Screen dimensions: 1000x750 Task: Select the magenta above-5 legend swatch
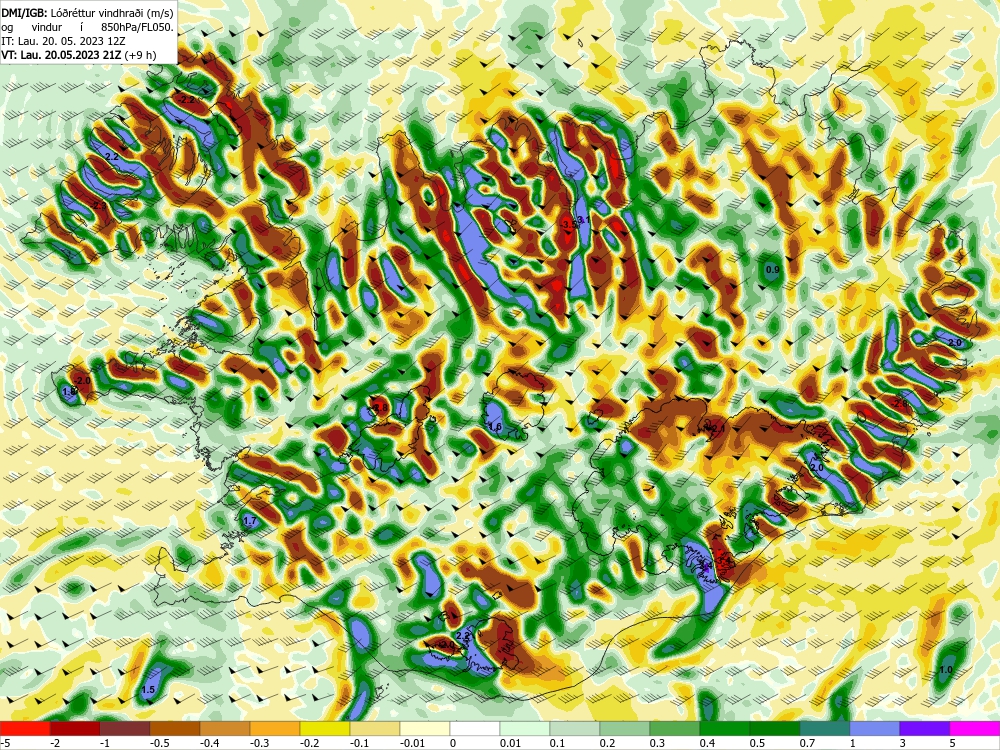click(975, 728)
